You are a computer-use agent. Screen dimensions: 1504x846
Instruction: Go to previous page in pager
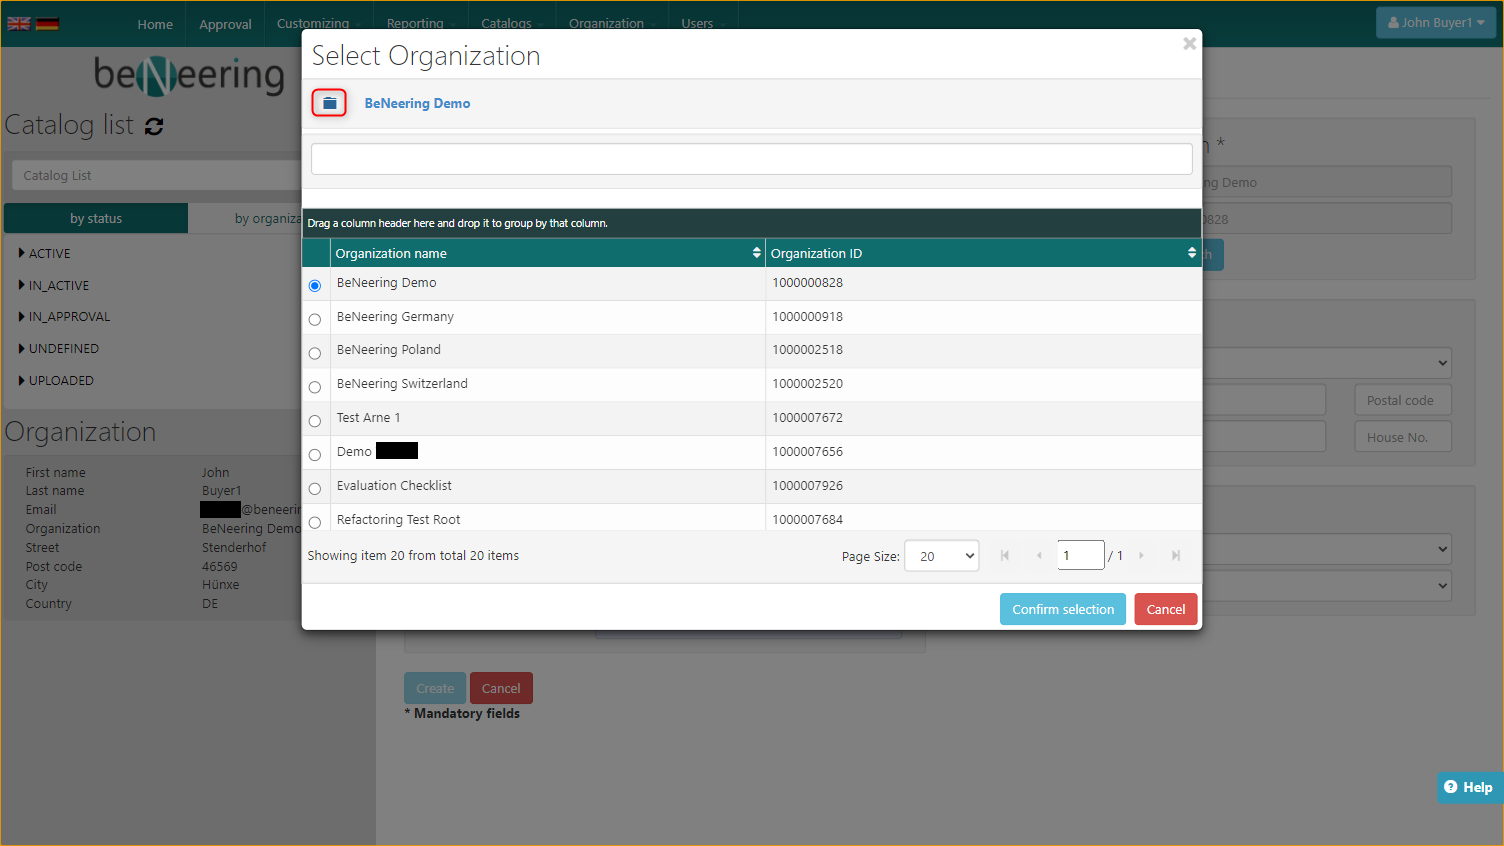pos(1039,556)
